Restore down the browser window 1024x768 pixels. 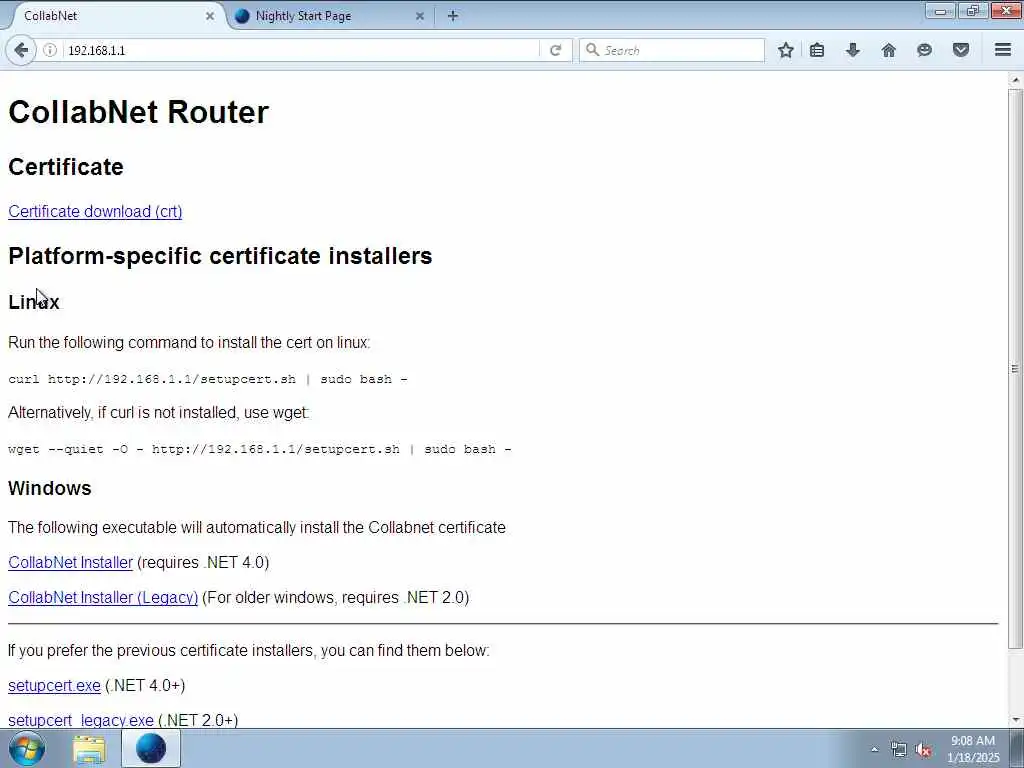[x=973, y=11]
